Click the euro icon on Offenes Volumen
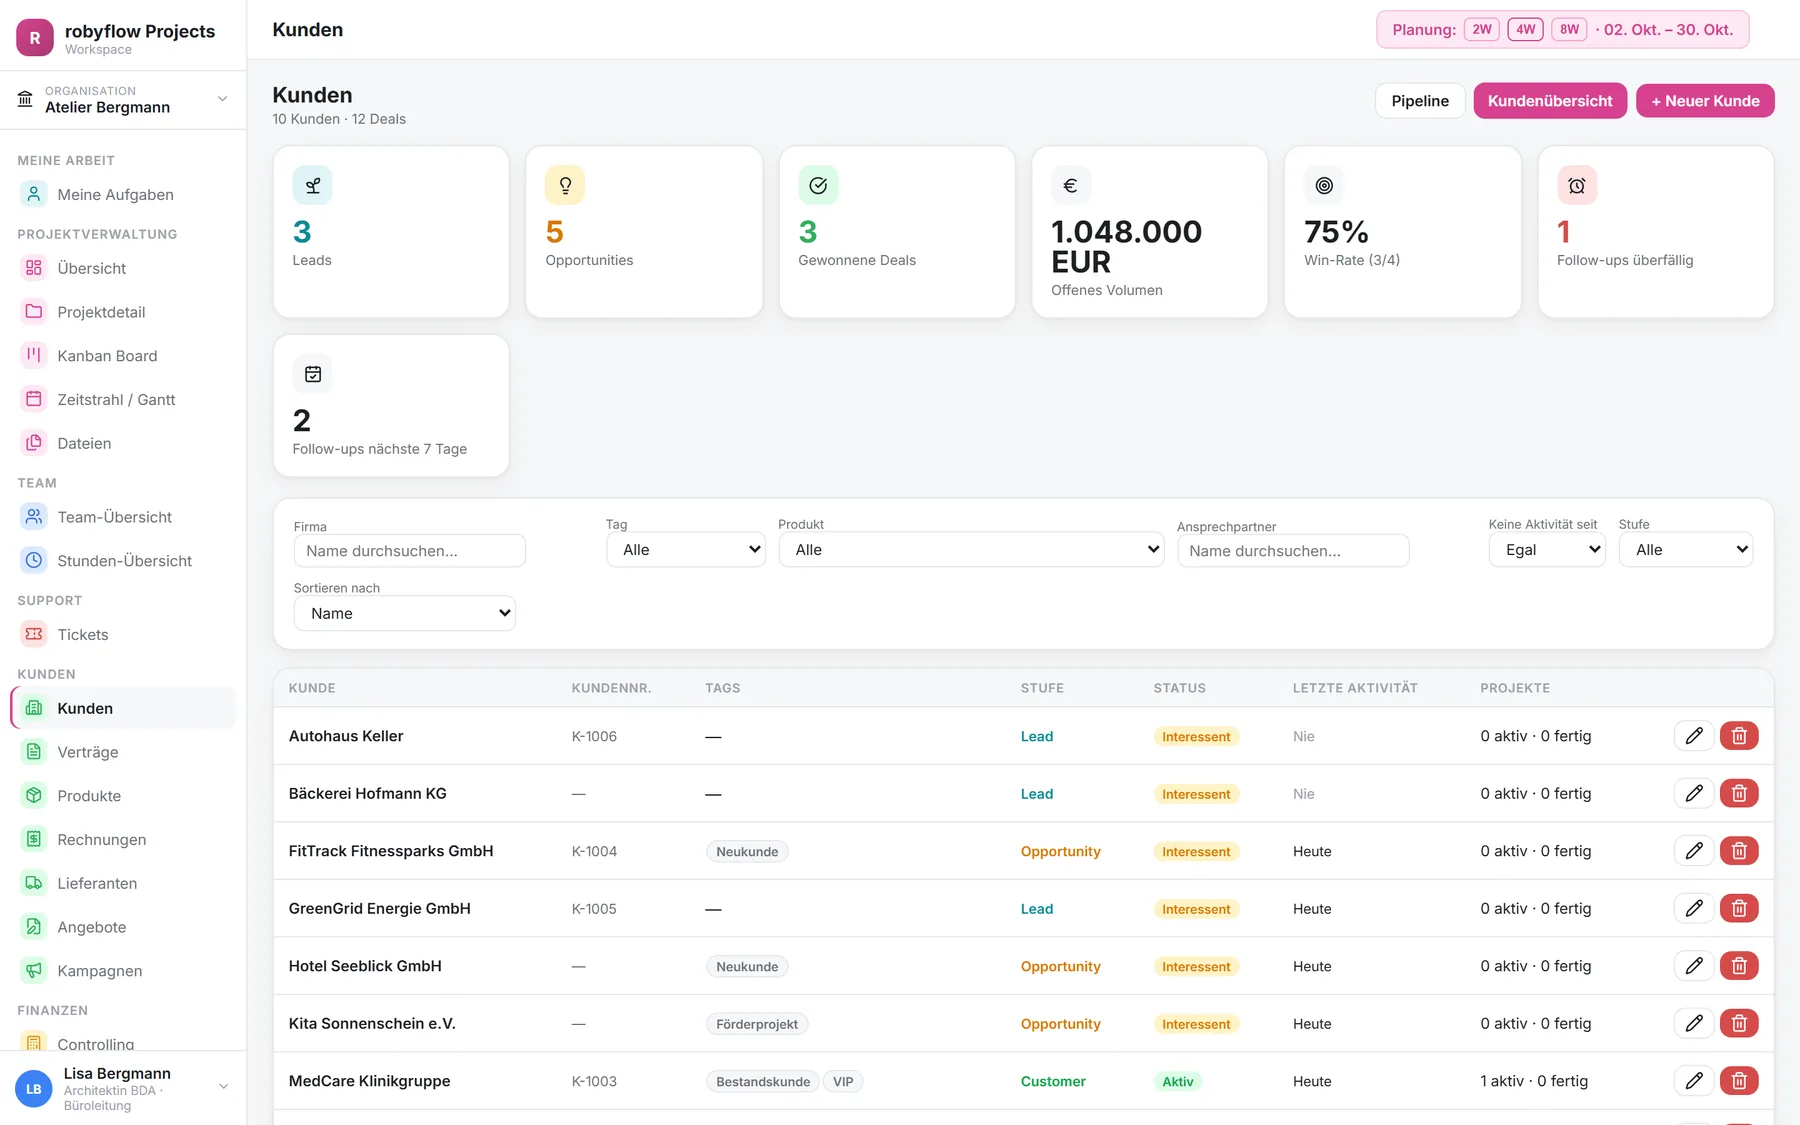This screenshot has height=1125, width=1800. pyautogui.click(x=1071, y=185)
